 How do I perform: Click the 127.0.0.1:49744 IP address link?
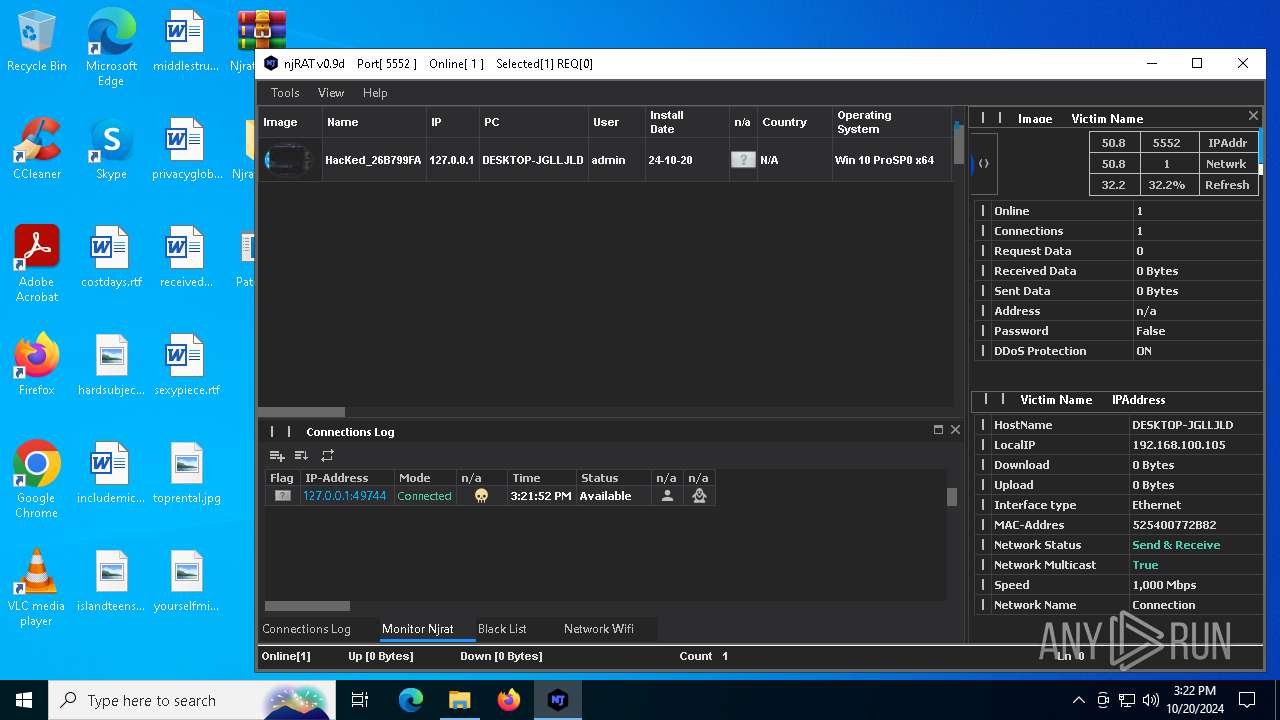[x=345, y=496]
